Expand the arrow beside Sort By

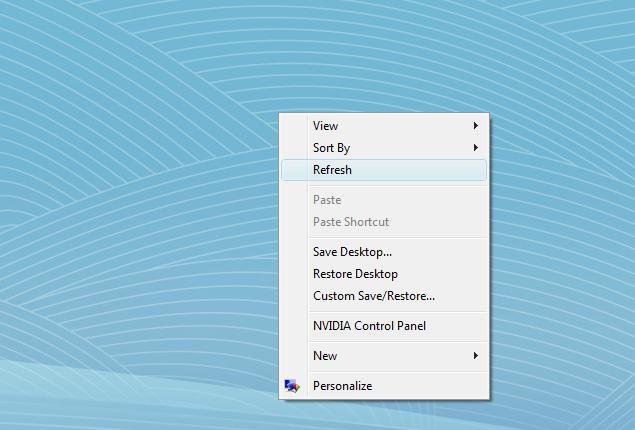(476, 148)
